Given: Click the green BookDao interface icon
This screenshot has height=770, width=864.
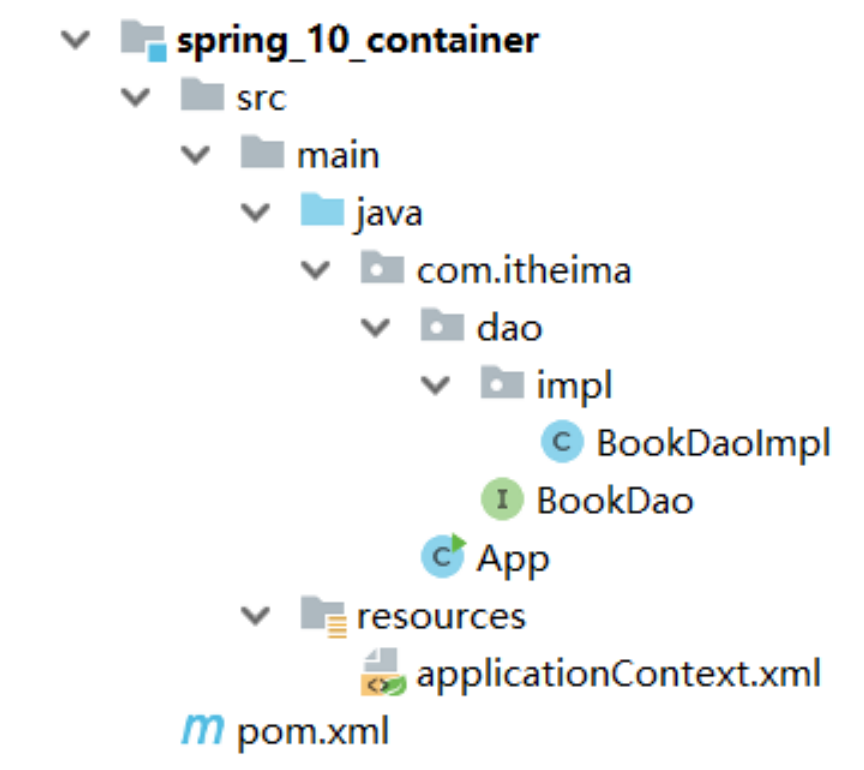Looking at the screenshot, I should [502, 499].
